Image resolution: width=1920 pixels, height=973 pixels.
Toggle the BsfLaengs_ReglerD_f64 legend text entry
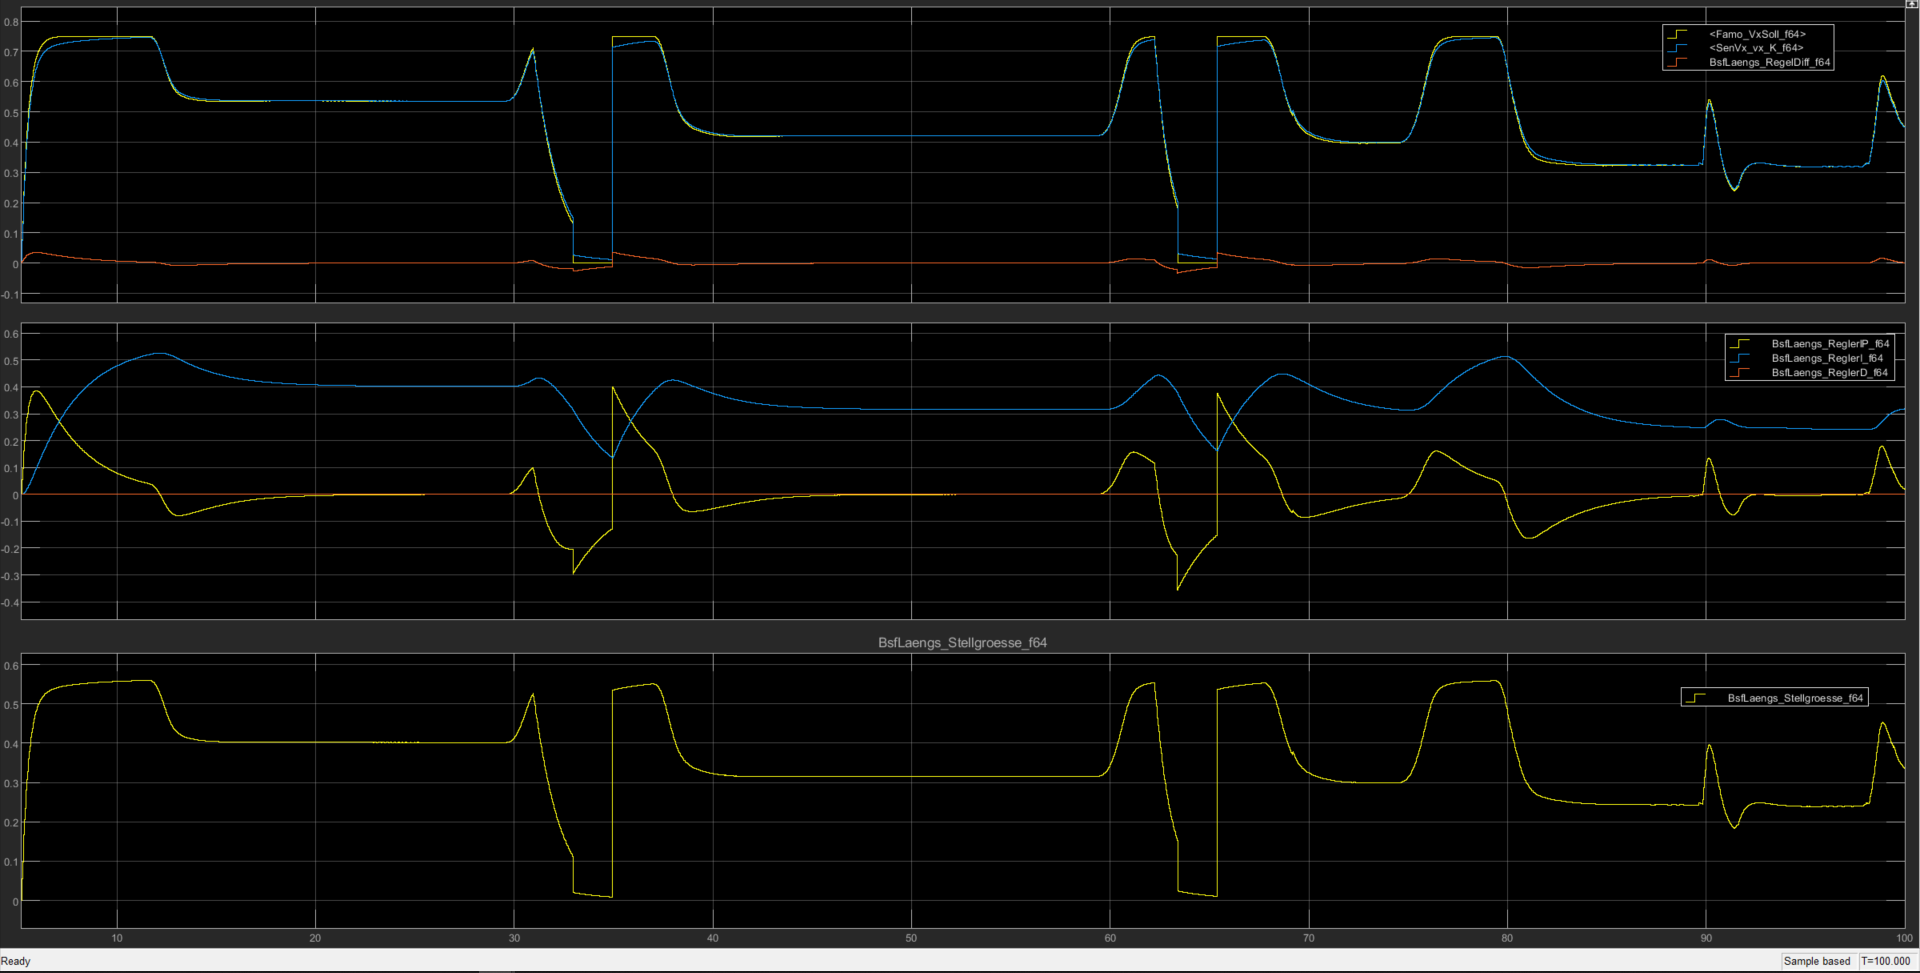pos(1829,373)
